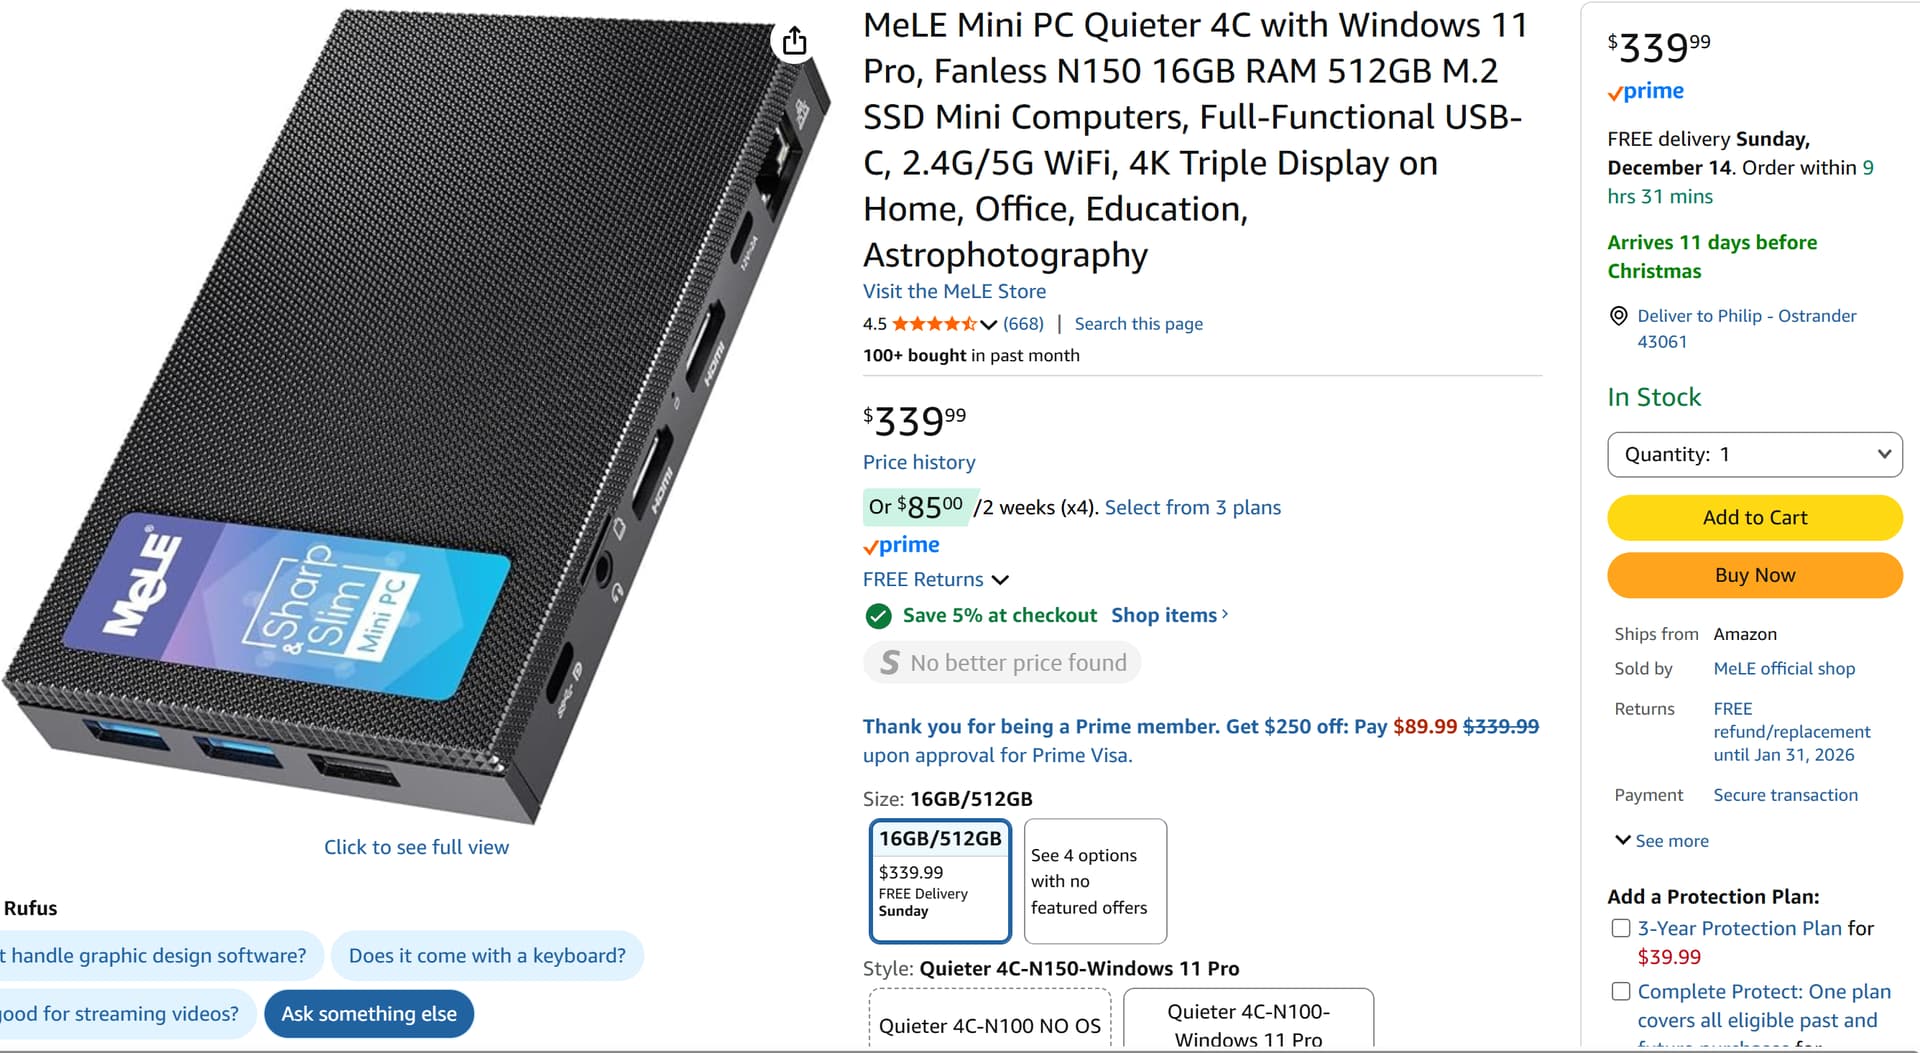The image size is (1920, 1053).
Task: Click the delivery location pin icon
Action: point(1618,316)
